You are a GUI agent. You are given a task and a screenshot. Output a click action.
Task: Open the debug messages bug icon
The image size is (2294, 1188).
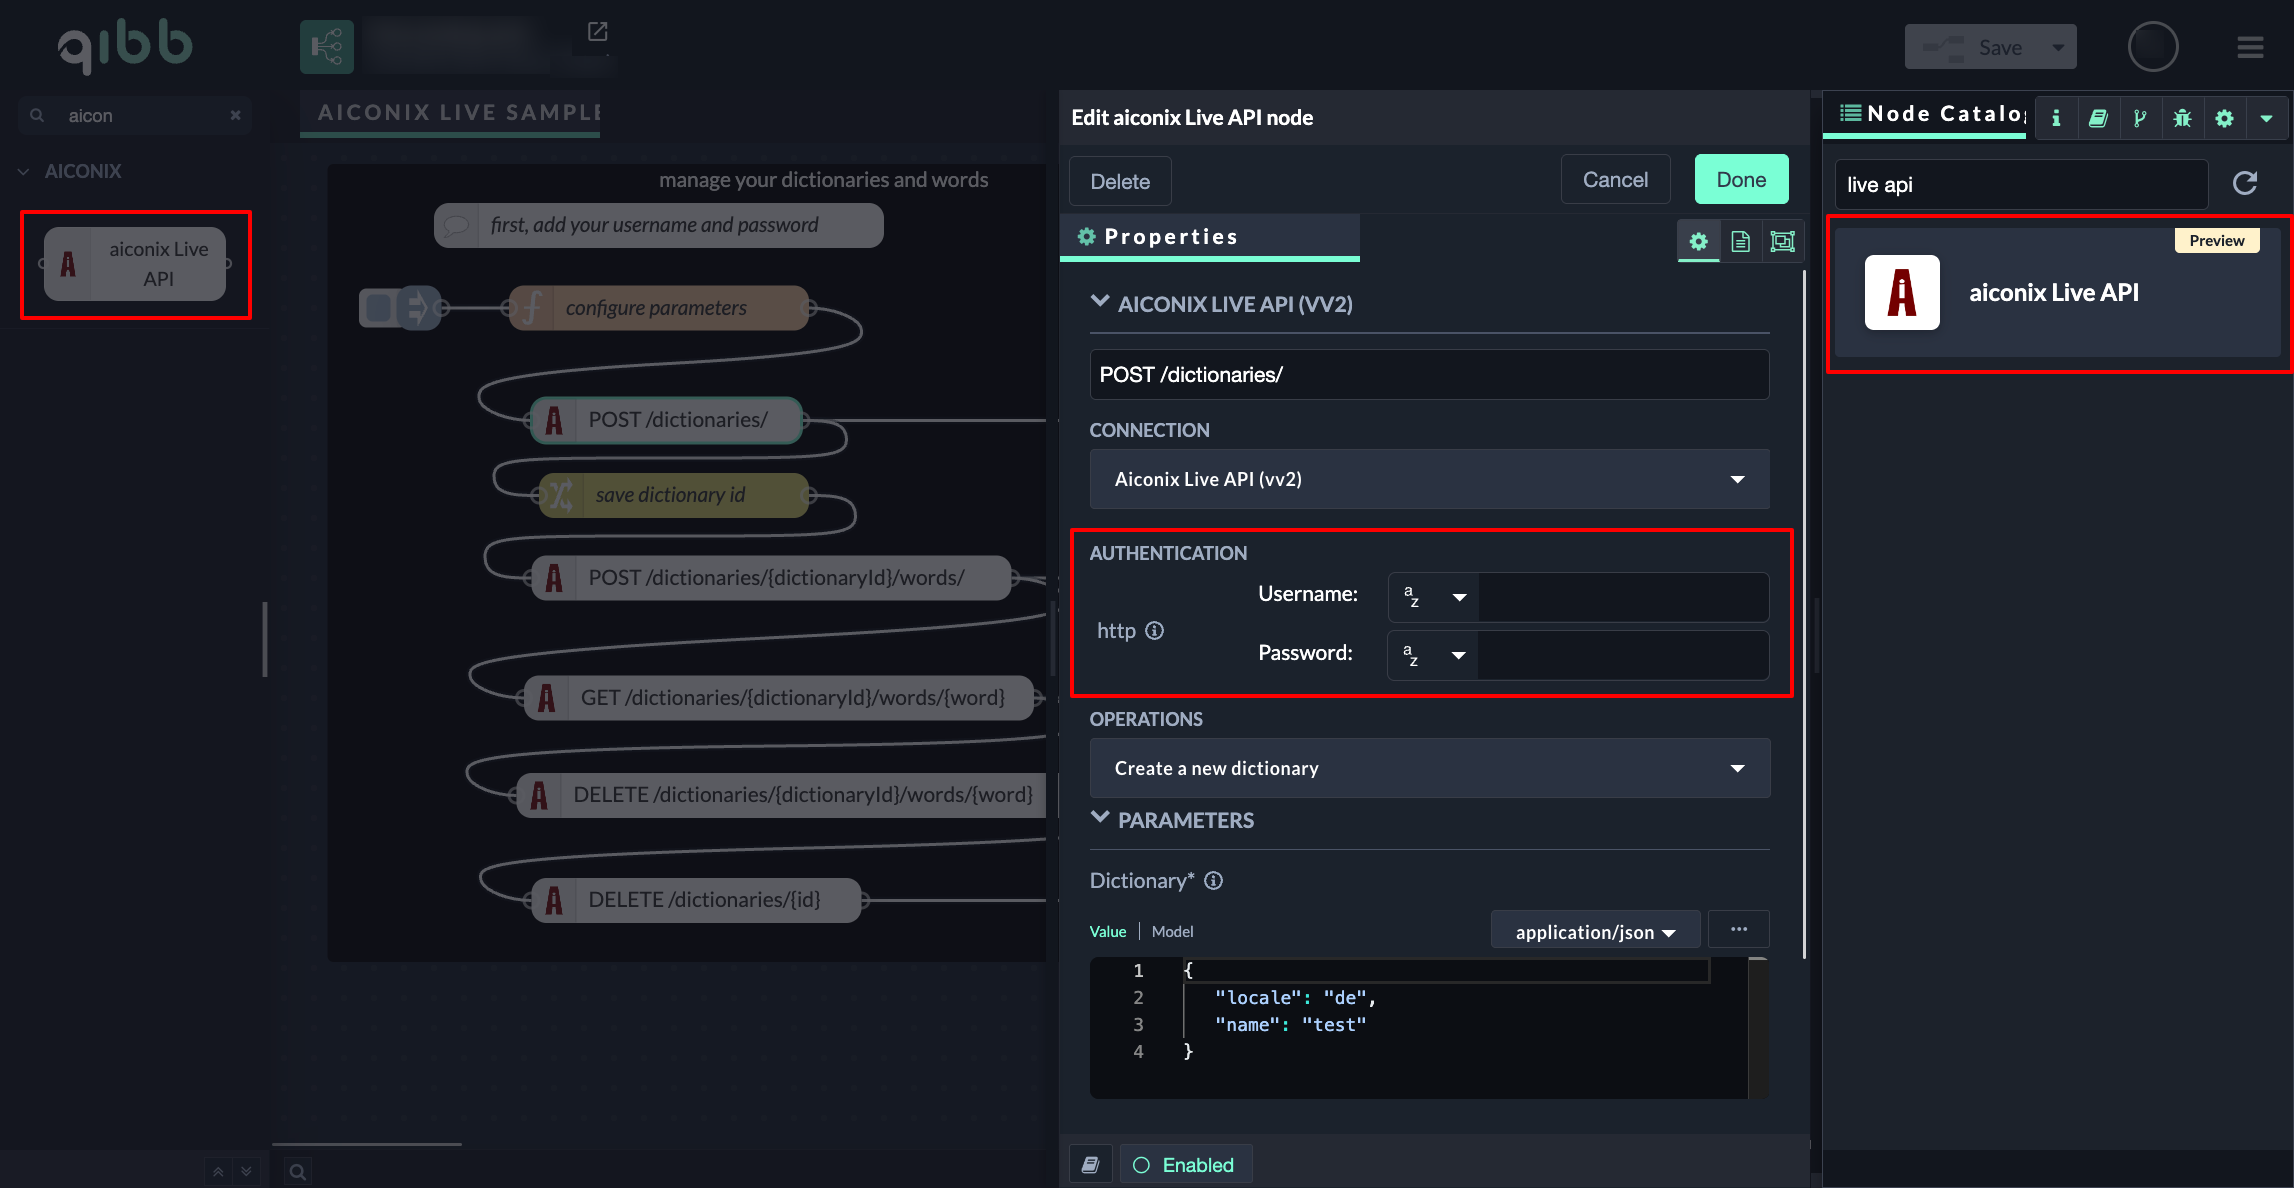(2182, 118)
